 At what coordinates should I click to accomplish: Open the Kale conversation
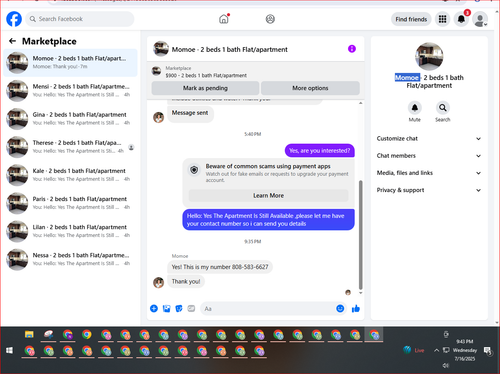click(x=70, y=175)
